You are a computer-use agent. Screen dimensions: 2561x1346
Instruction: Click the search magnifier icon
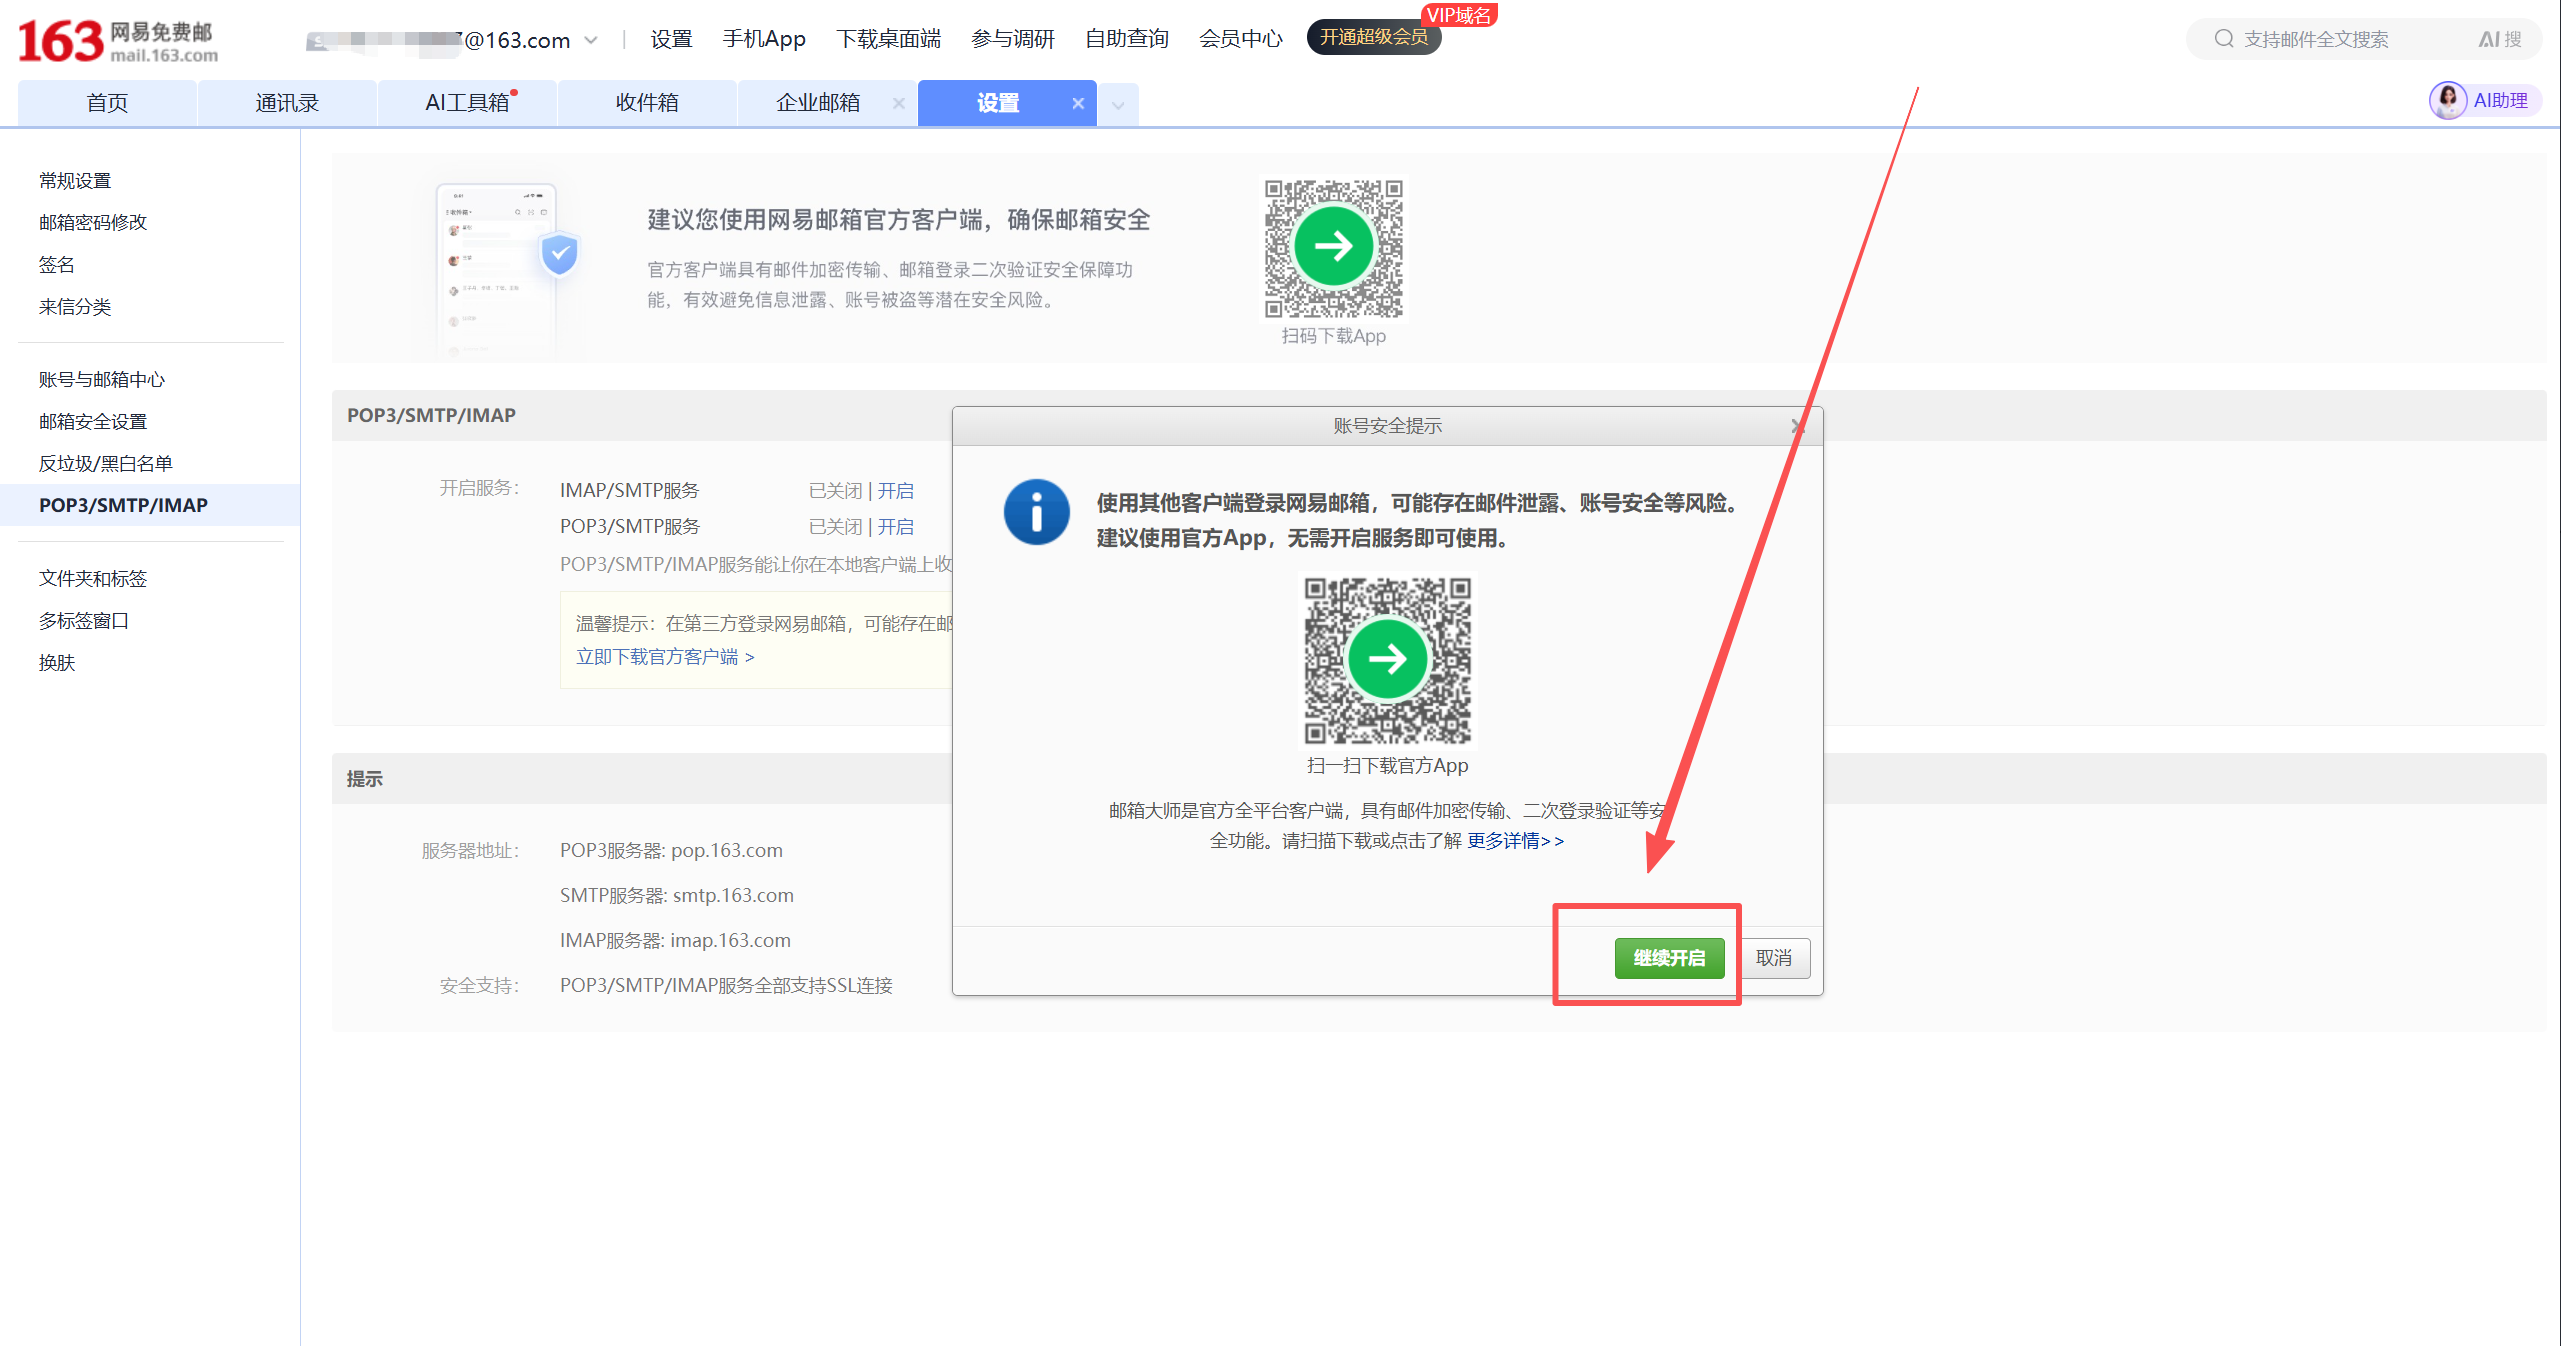point(2224,39)
